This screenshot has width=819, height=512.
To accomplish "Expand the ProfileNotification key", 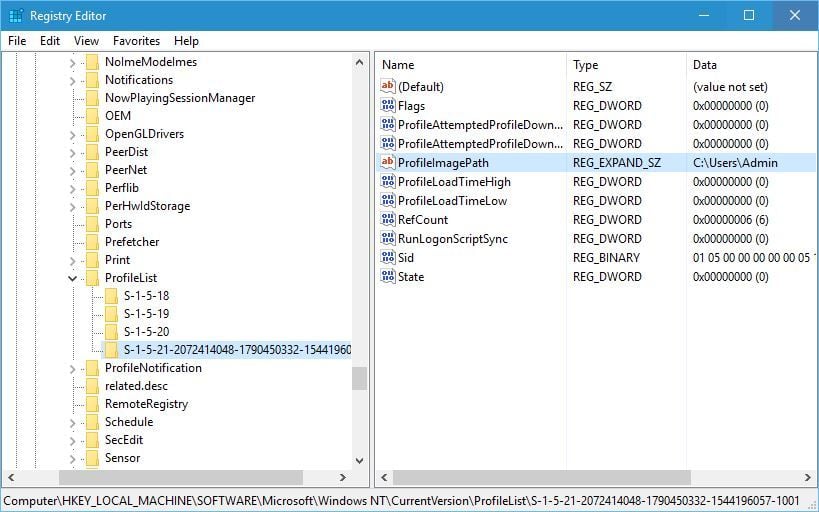I will pyautogui.click(x=73, y=369).
